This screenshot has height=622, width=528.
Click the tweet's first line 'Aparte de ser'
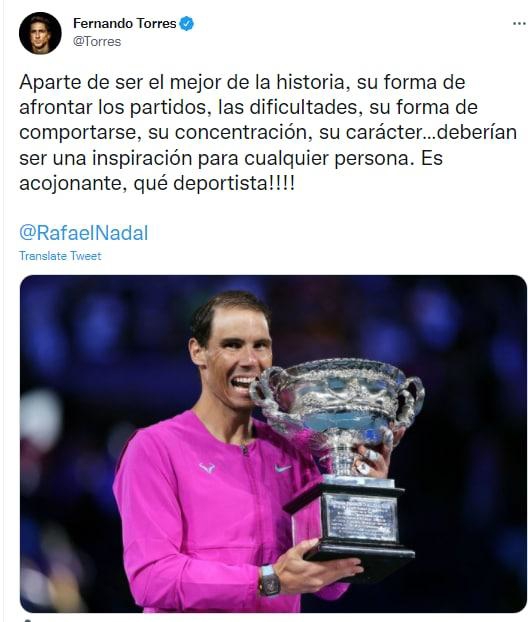[81, 82]
